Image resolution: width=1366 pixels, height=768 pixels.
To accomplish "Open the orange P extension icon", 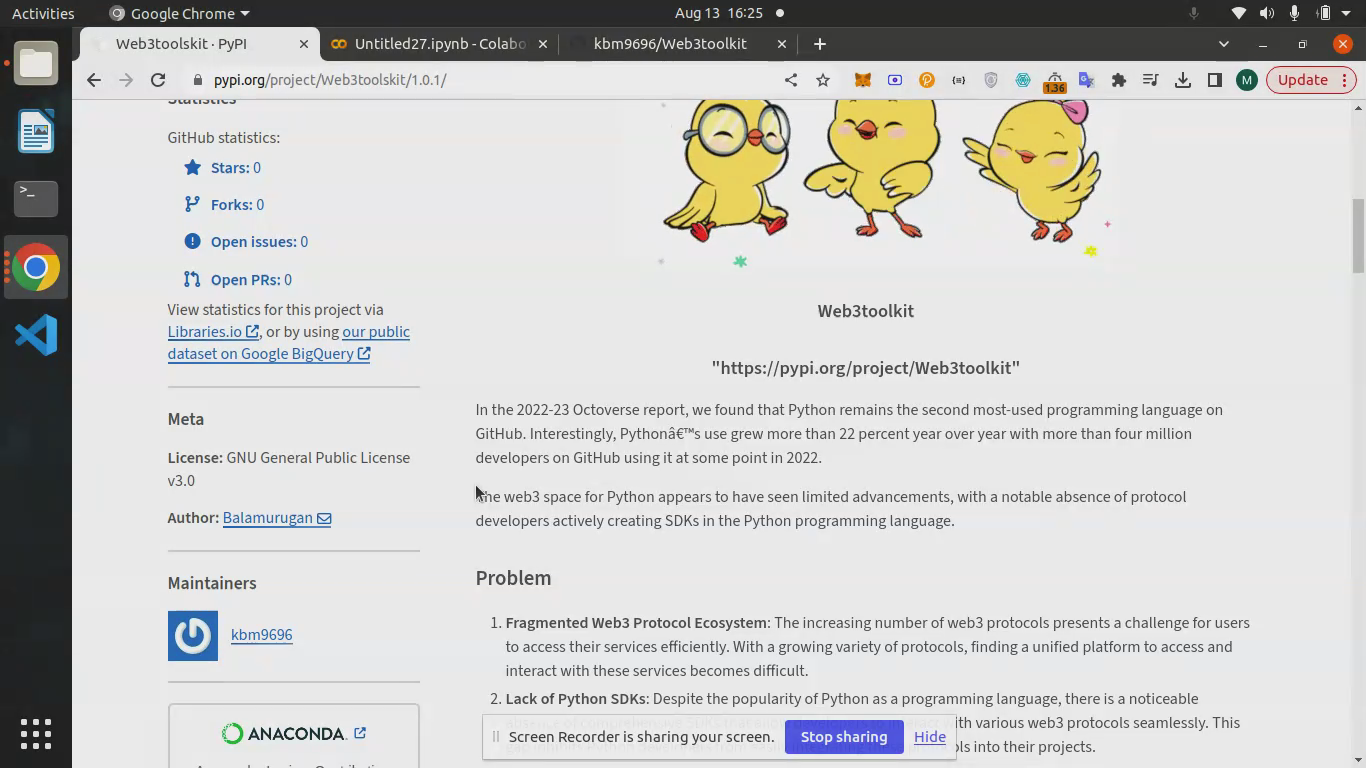I will (927, 80).
